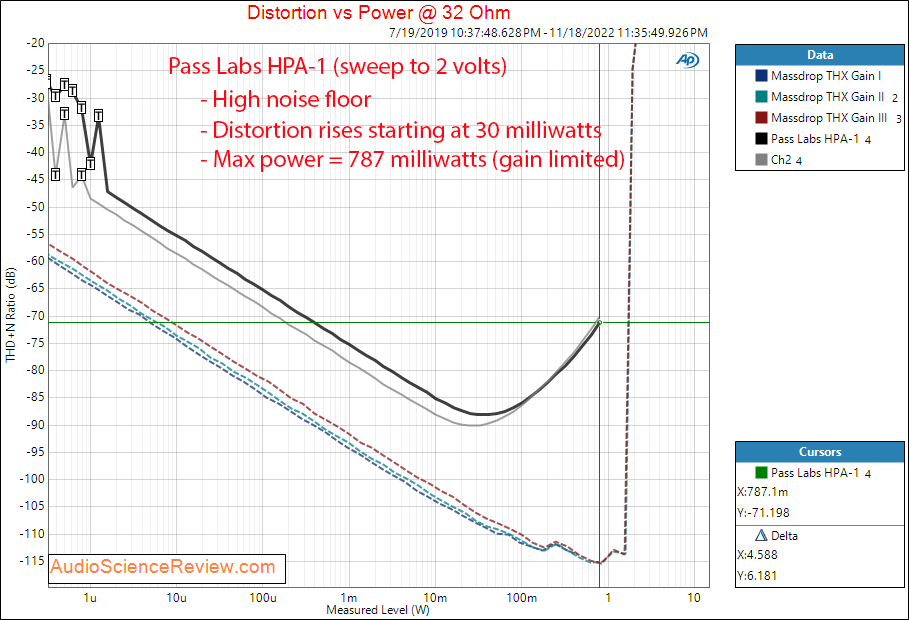Viewport: 909px width, 620px height.
Task: Click the "Delta" label in Cursors
Action: click(784, 535)
